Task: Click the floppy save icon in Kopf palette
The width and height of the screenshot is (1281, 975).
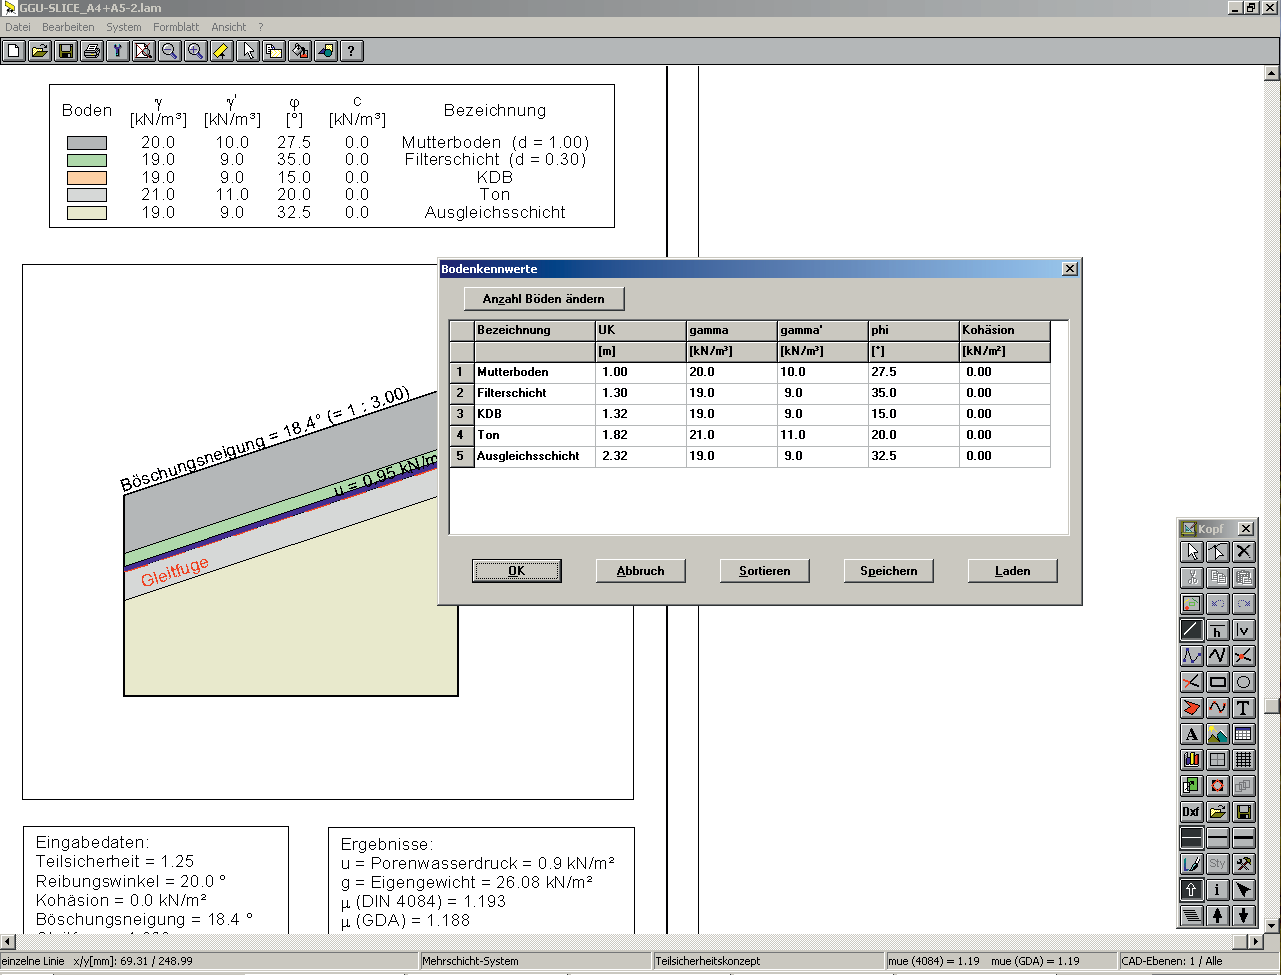Action: point(1244,812)
